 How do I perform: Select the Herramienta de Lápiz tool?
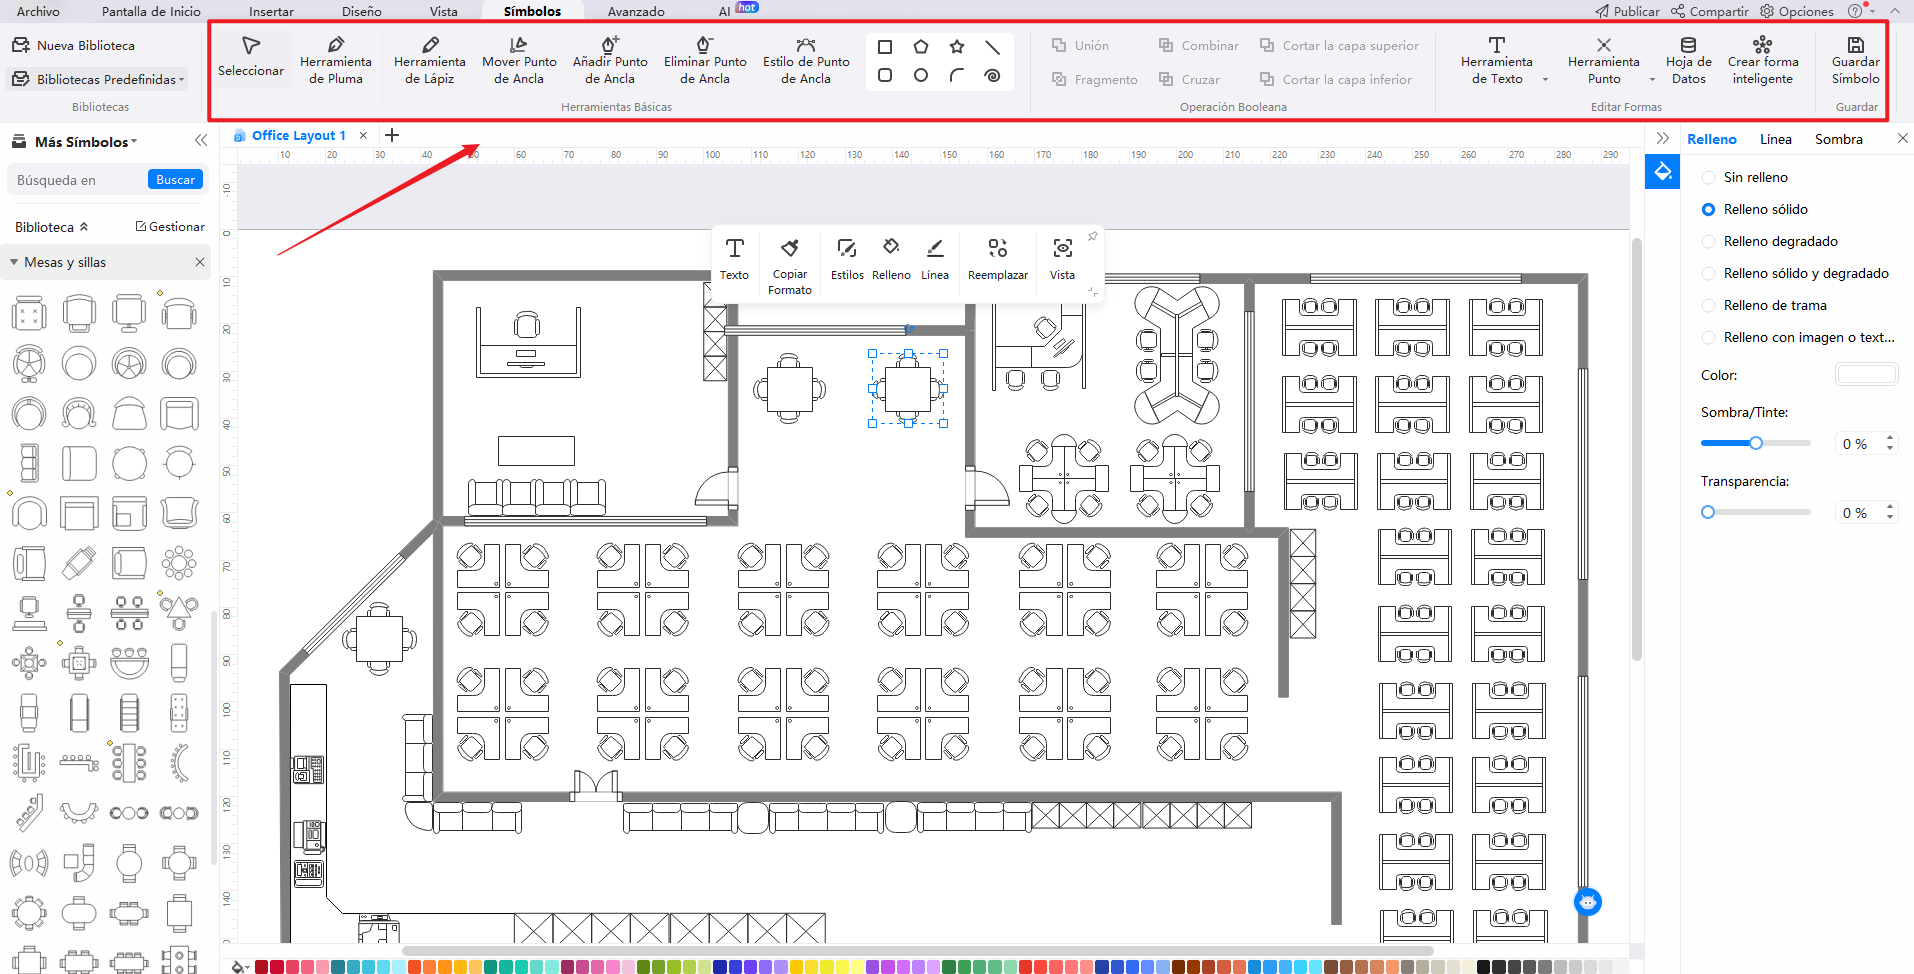tap(429, 60)
